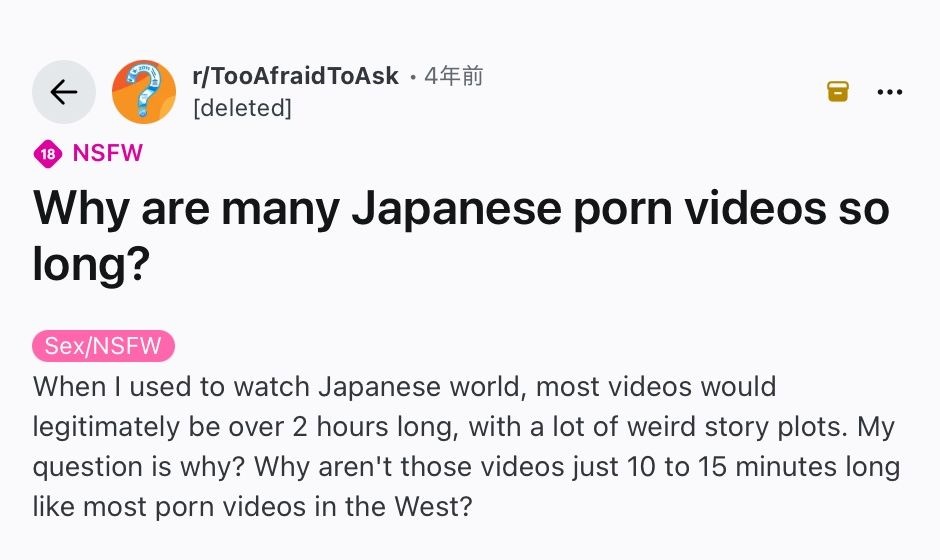The height and width of the screenshot is (560, 940).
Task: Click the pink NSFW text label
Action: coord(107,154)
